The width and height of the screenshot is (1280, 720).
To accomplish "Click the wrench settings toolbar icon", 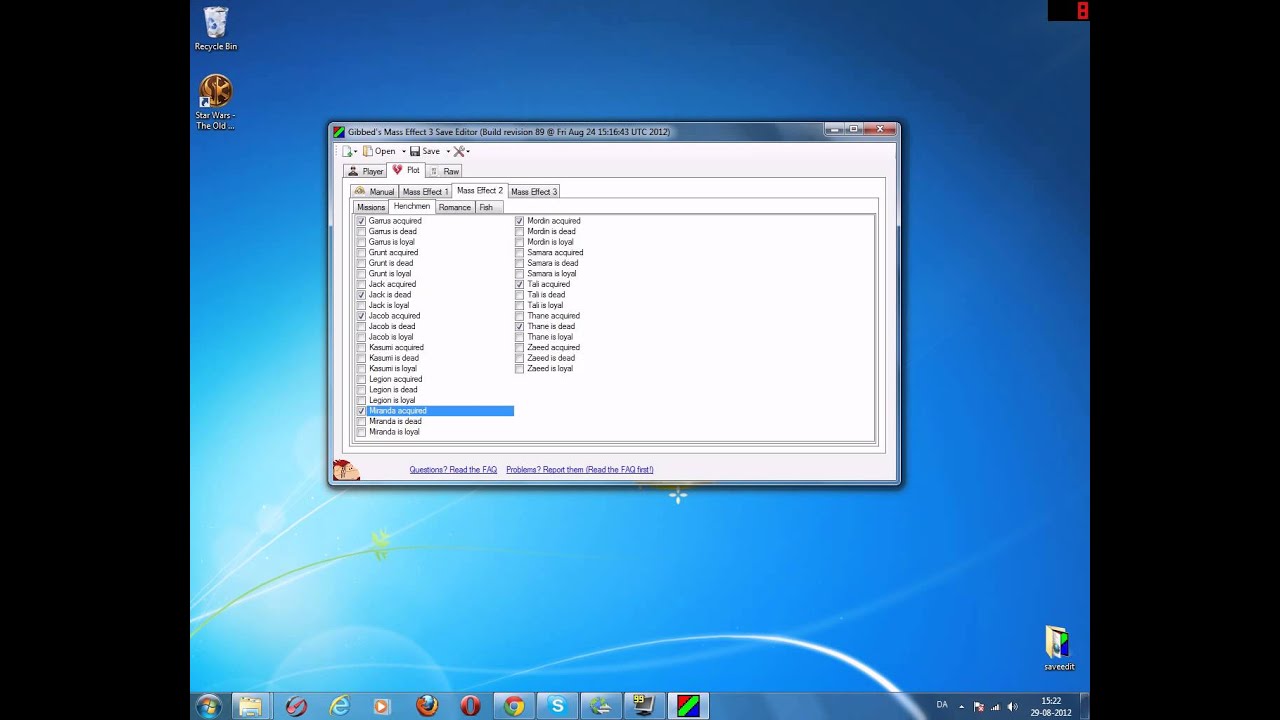I will click(459, 151).
